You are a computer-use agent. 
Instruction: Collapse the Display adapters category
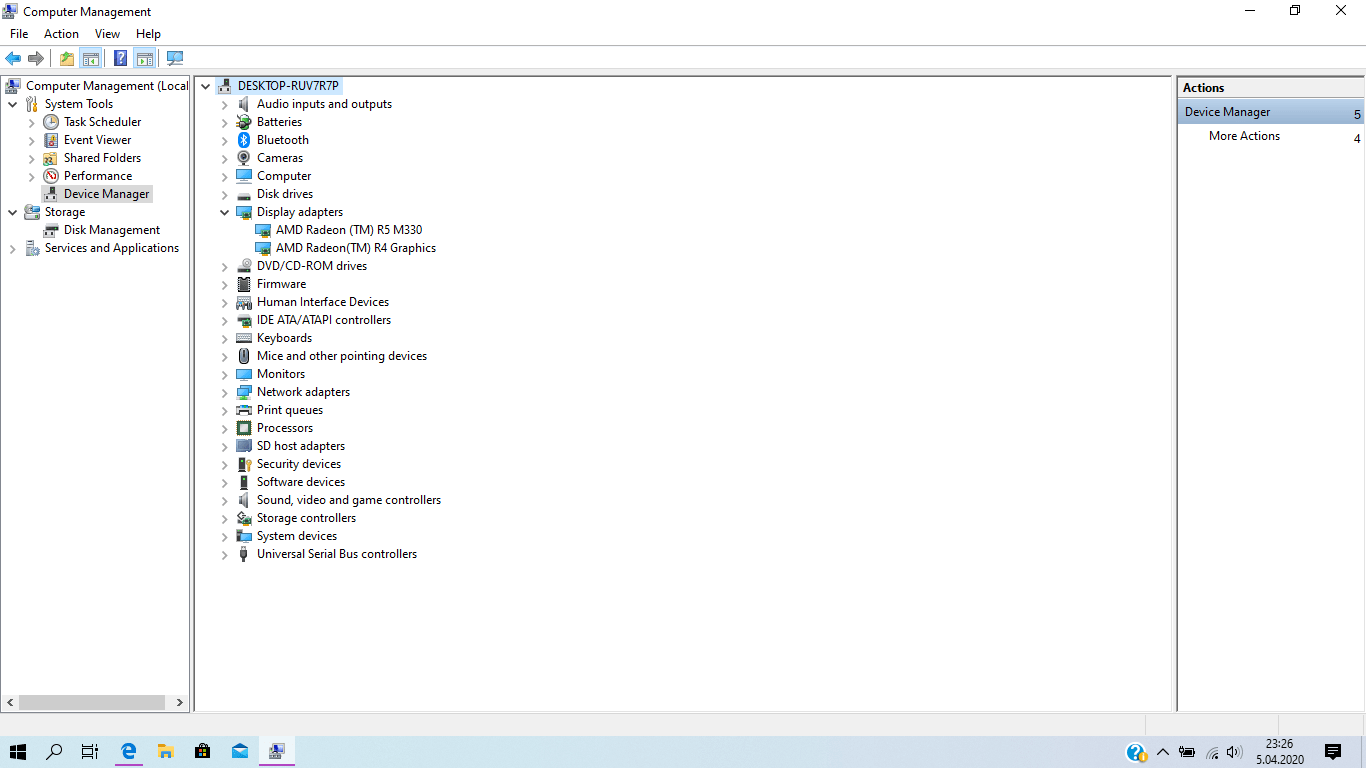click(x=225, y=212)
